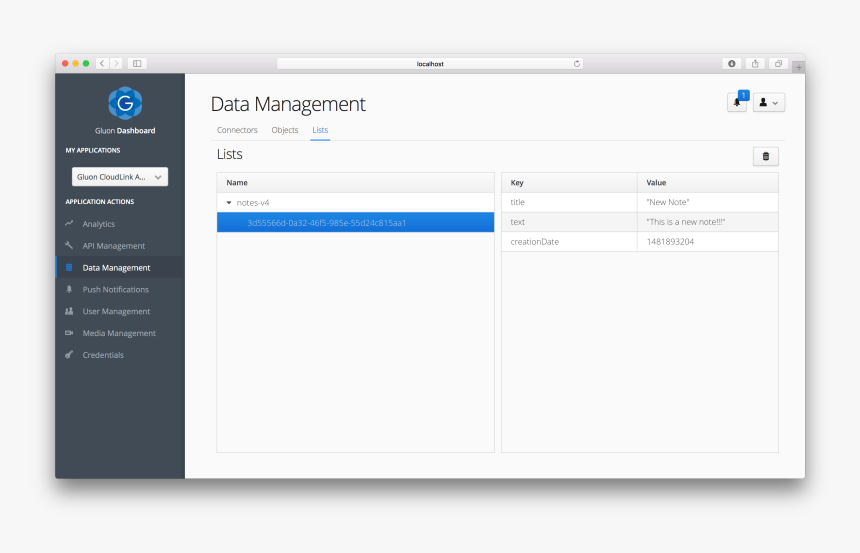Click the Analytics chart icon
The image size is (860, 553).
click(69, 223)
